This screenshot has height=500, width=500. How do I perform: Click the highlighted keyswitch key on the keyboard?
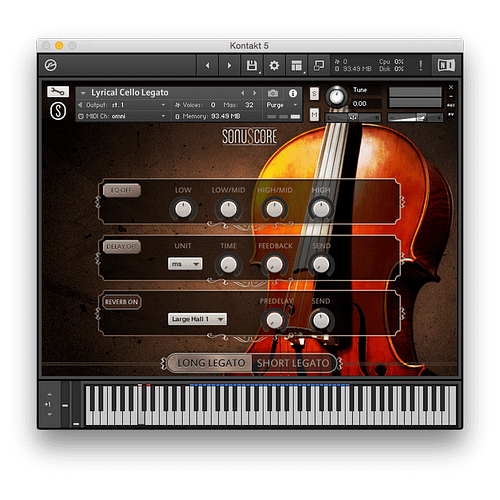(x=141, y=405)
